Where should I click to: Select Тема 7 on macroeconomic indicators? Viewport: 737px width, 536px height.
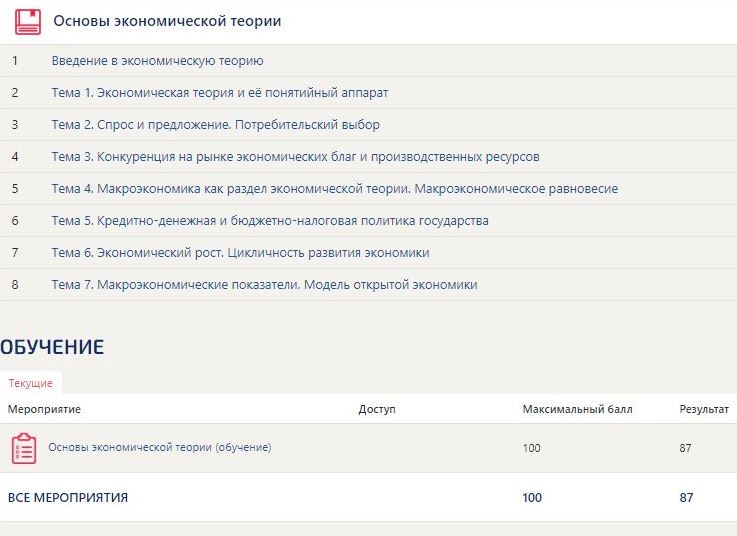pyautogui.click(x=264, y=285)
